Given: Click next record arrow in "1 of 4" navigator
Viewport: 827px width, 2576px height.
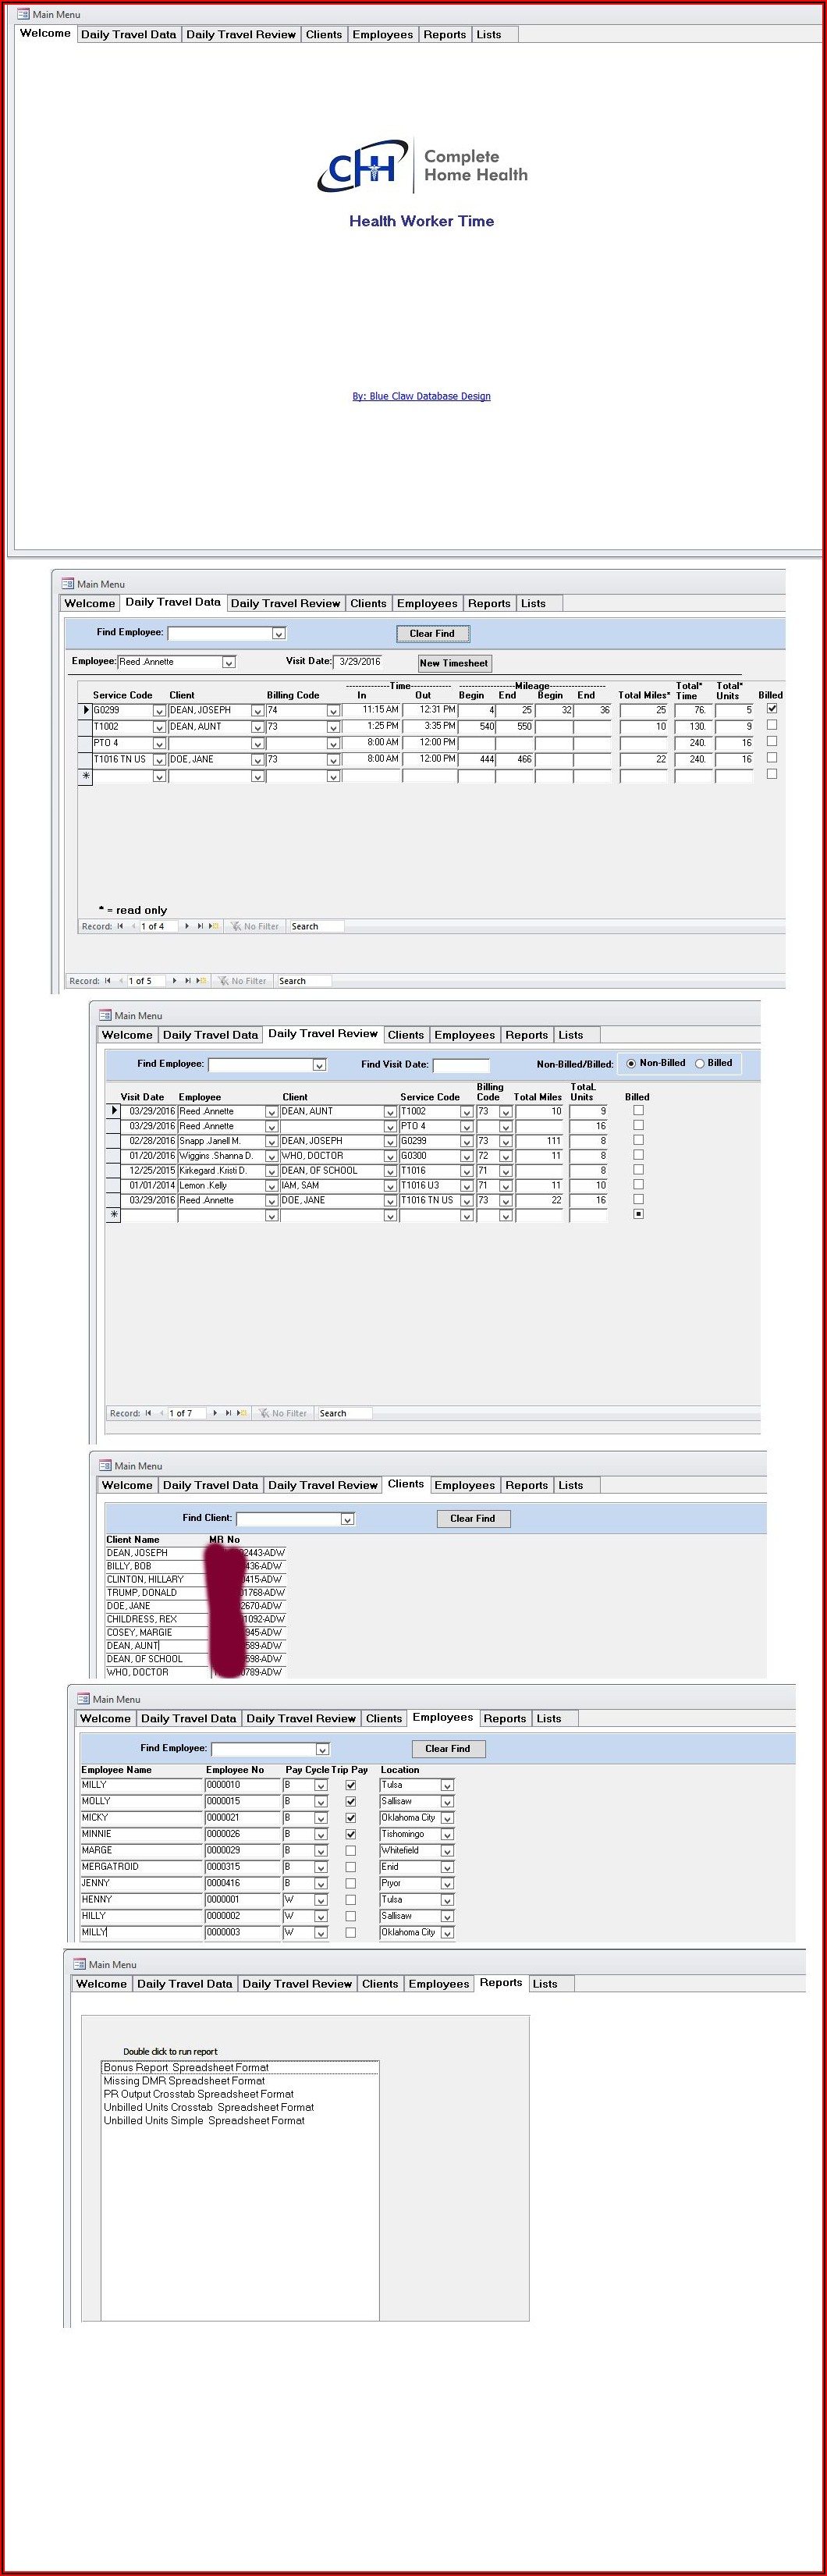Looking at the screenshot, I should point(187,926).
